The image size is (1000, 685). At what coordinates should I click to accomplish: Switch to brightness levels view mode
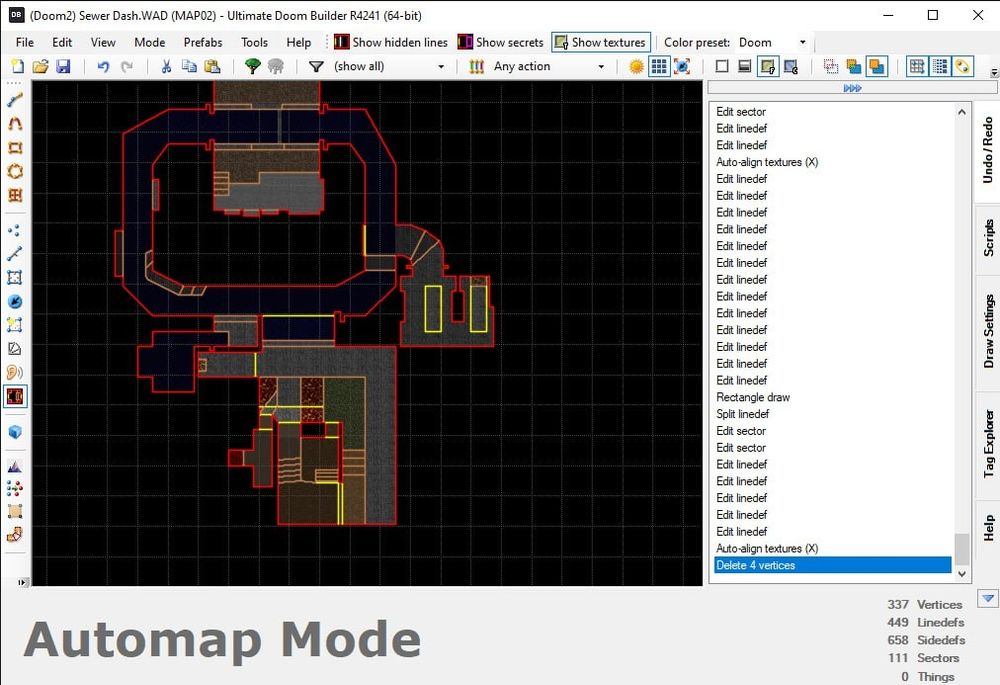tap(744, 66)
